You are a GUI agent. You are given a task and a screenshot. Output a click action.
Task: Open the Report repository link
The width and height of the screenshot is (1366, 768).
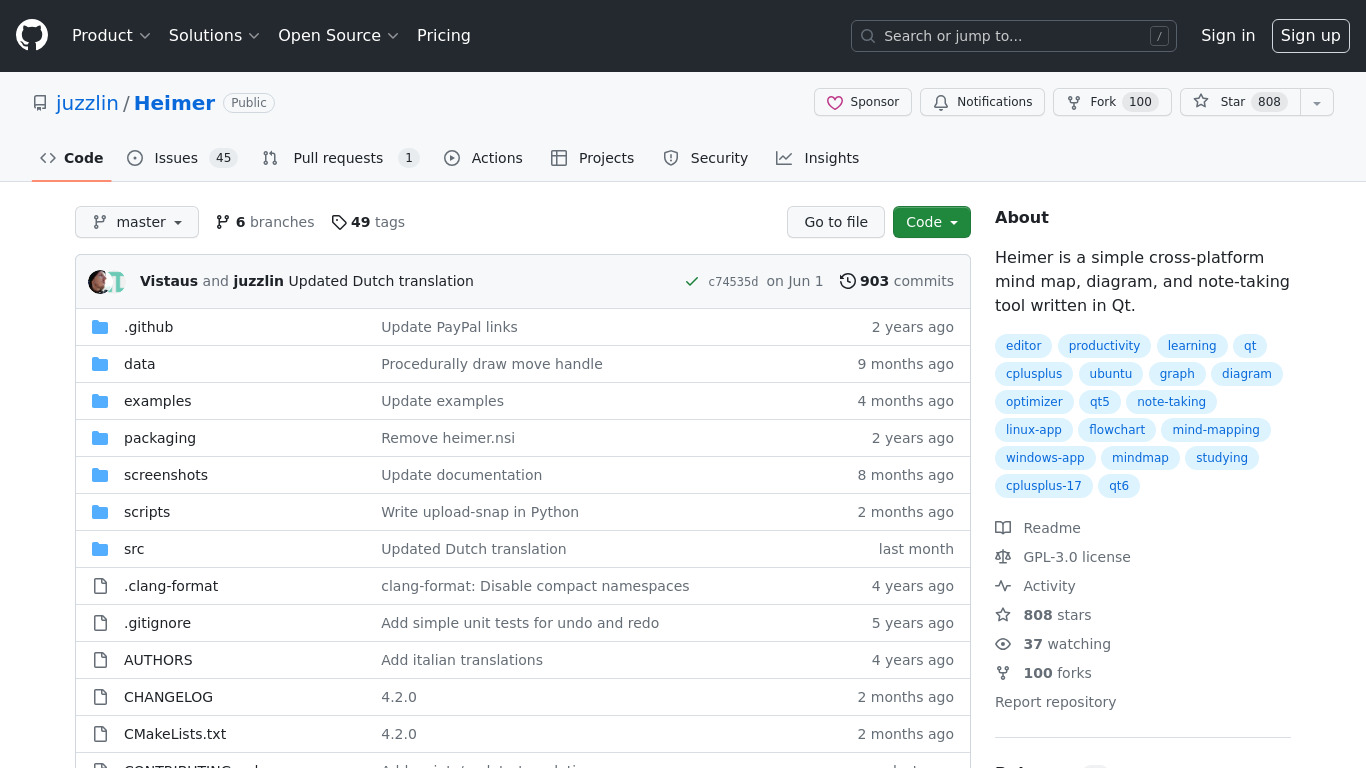coord(1055,702)
